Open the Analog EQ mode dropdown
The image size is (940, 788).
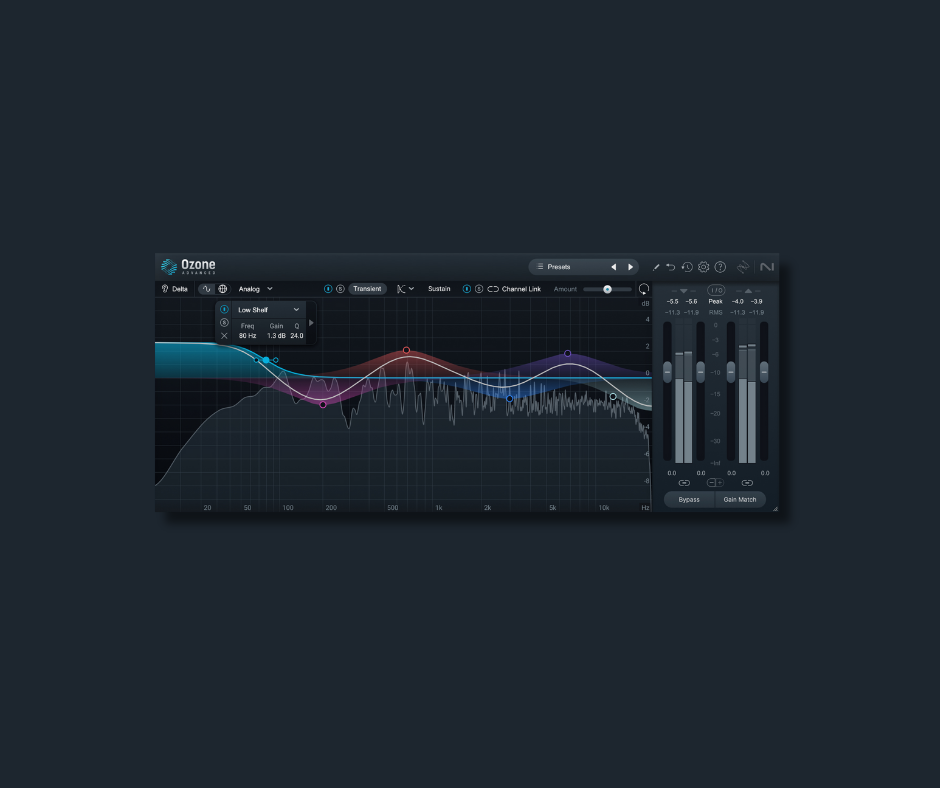click(x=250, y=289)
